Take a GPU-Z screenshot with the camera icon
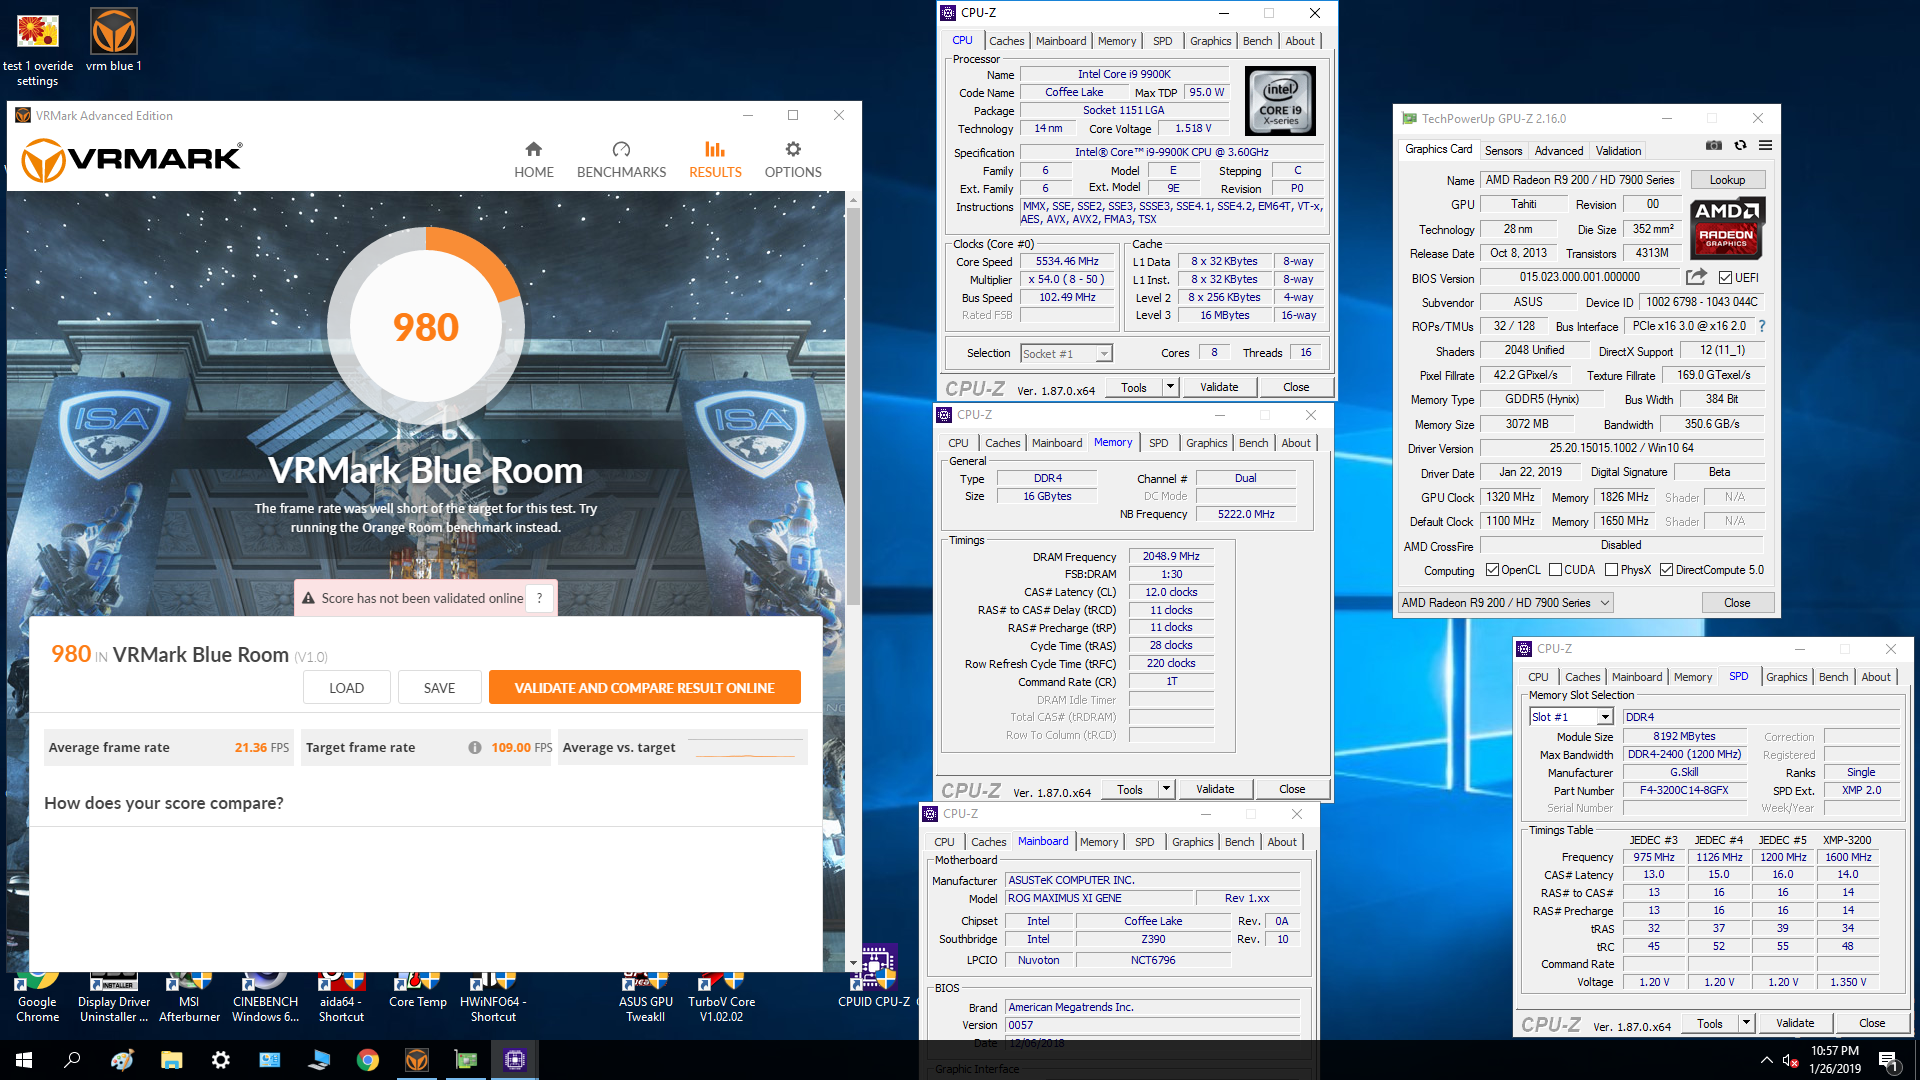The width and height of the screenshot is (1920, 1080). 1714,146
